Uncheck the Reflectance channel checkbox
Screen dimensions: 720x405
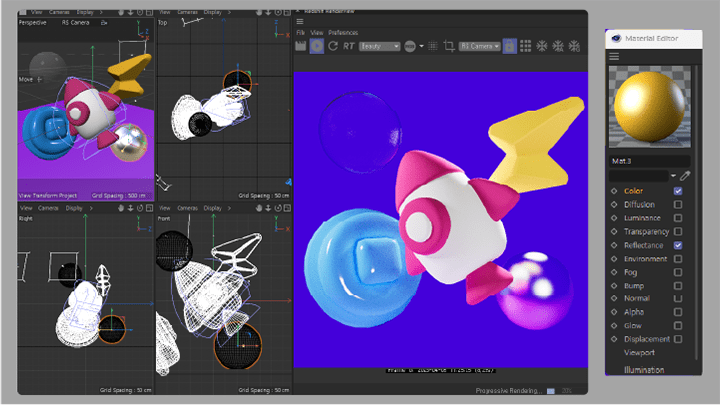678,245
